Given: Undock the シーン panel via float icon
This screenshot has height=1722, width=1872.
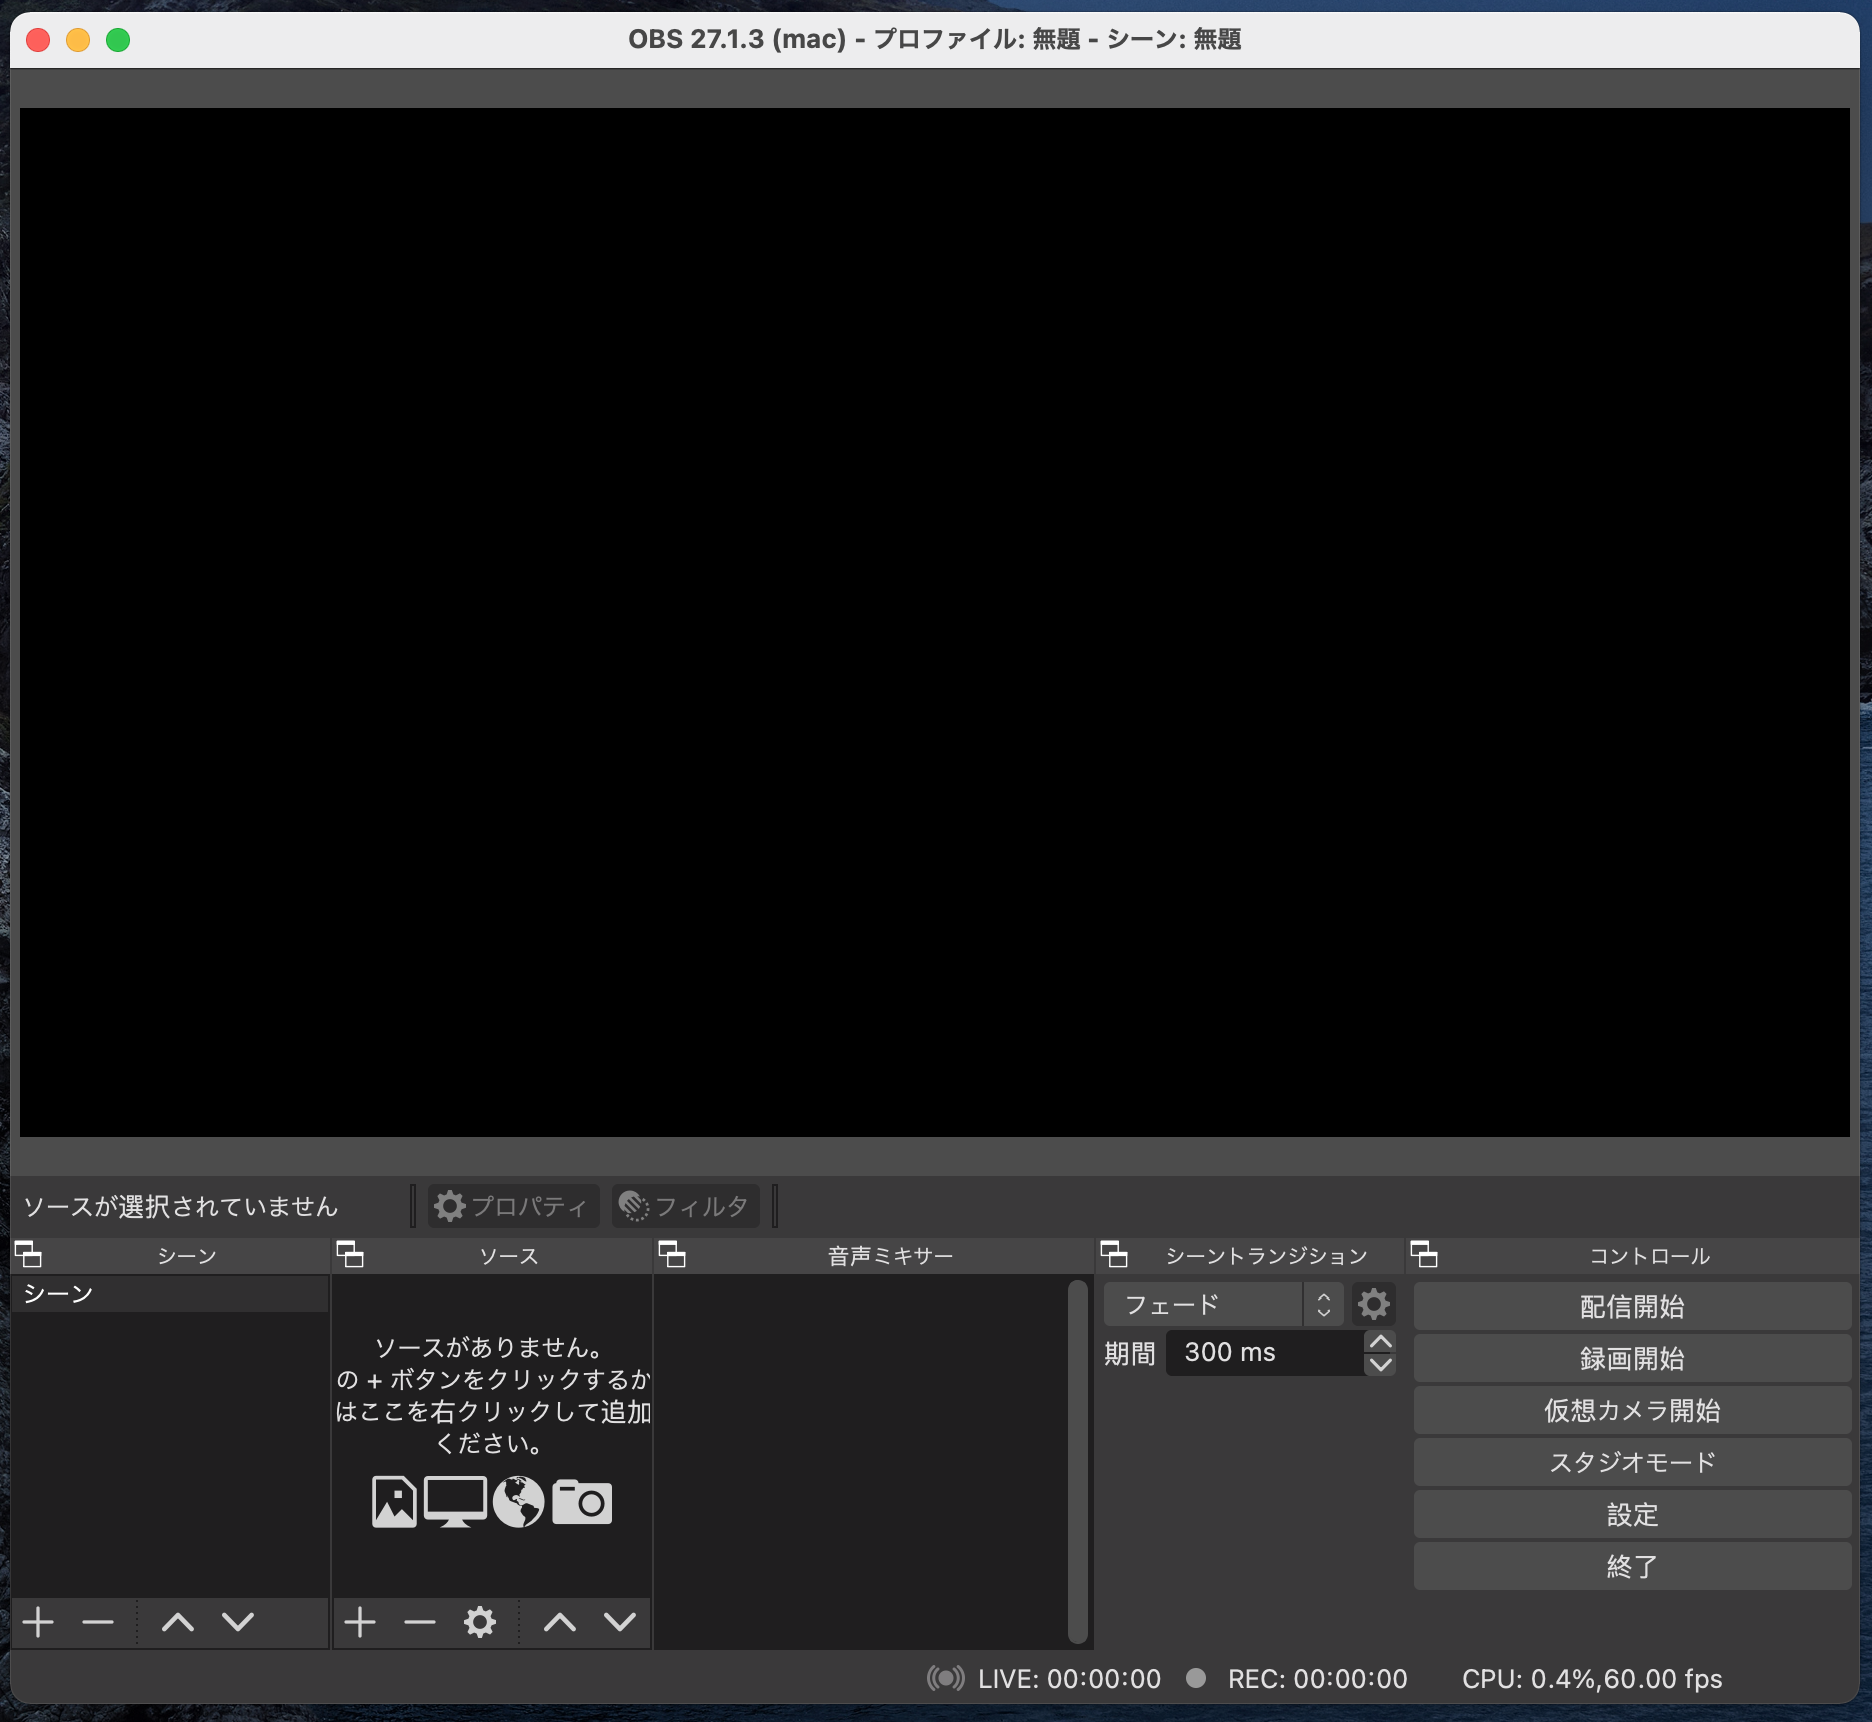Looking at the screenshot, I should click(x=28, y=1254).
